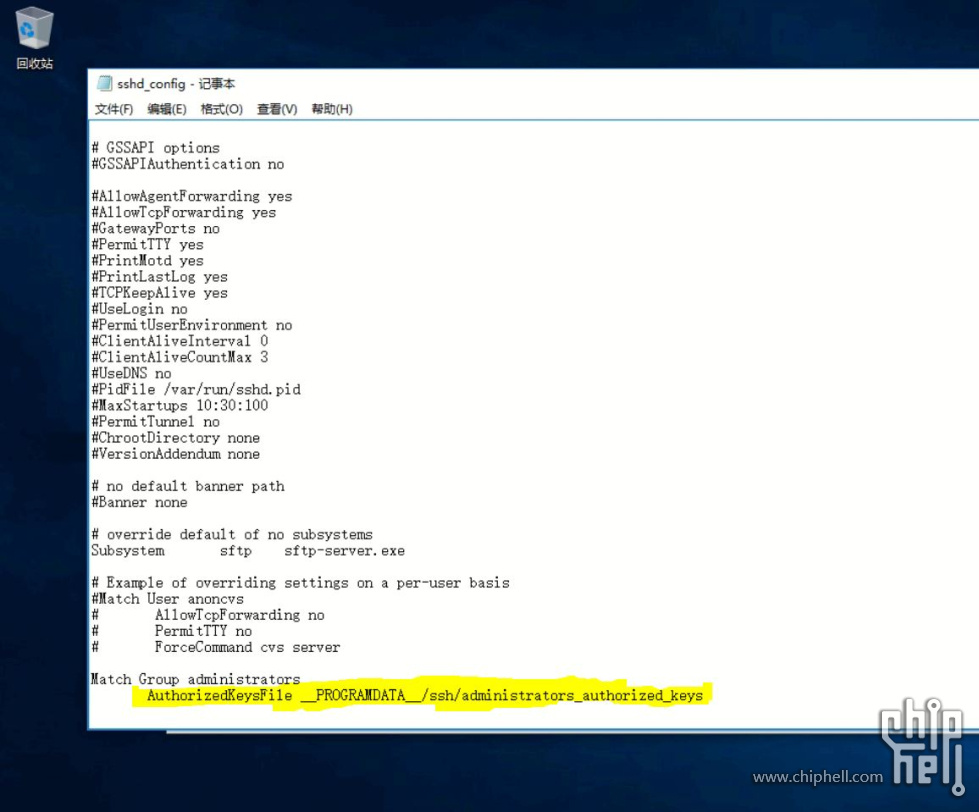Screen dimensions: 979x812
Task: Click the '#UseDNS no' line
Action: (131, 373)
